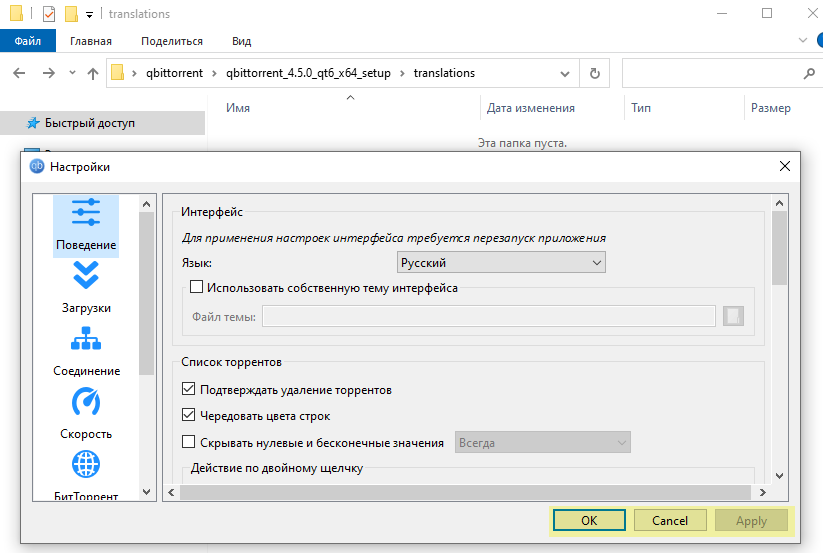823x553 pixels.
Task: Click the Explorer back arrow
Action: point(21,73)
